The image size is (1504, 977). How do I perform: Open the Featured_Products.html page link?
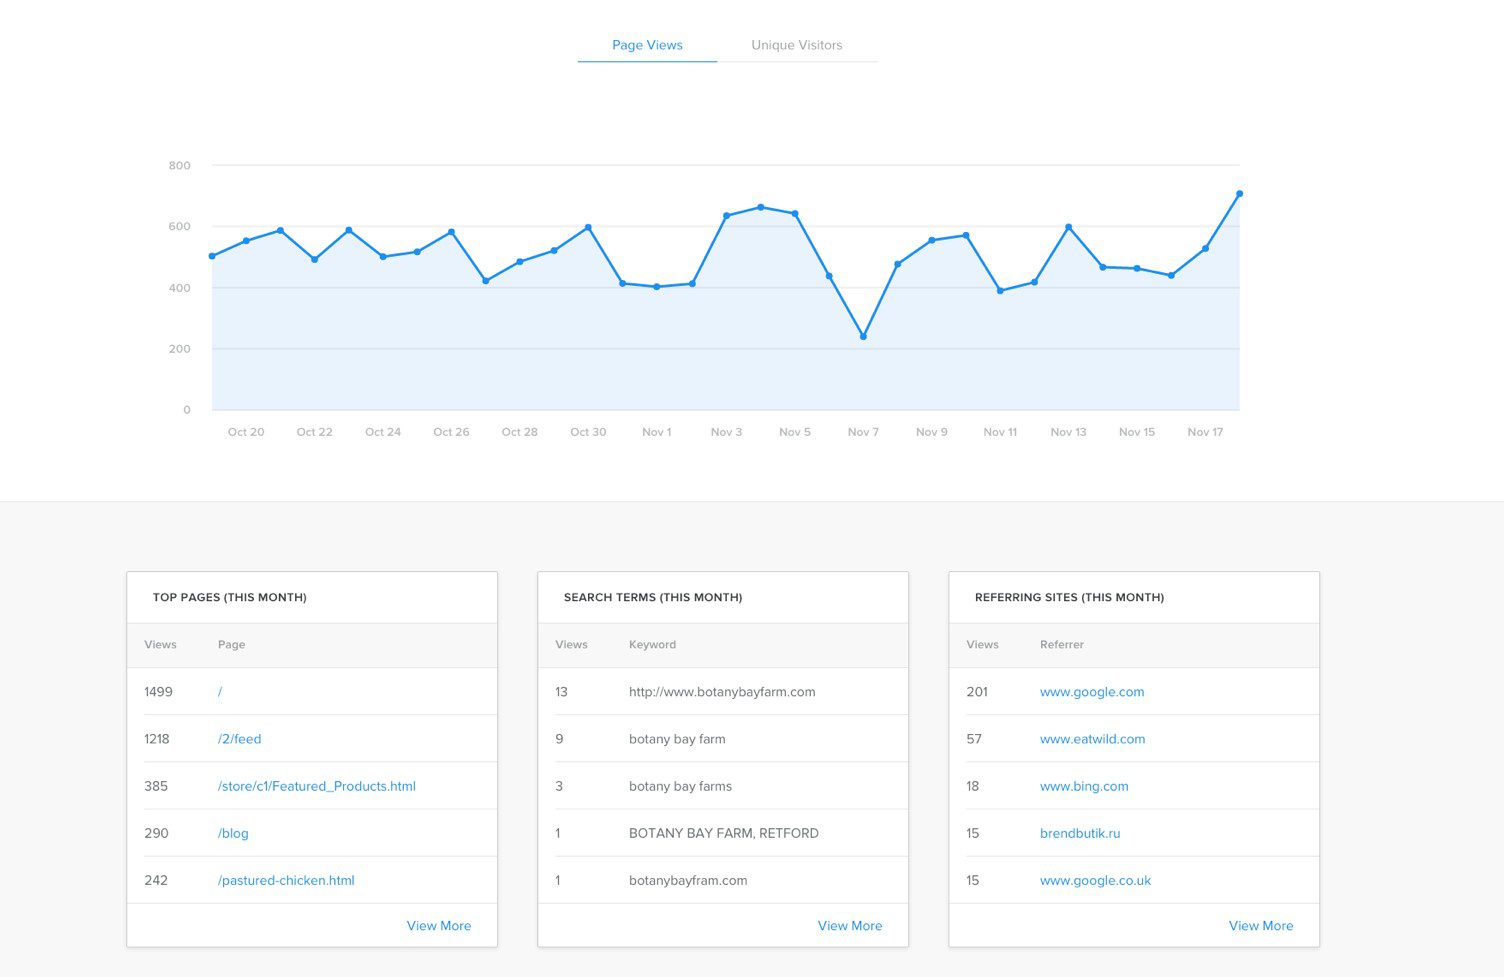pyautogui.click(x=316, y=786)
